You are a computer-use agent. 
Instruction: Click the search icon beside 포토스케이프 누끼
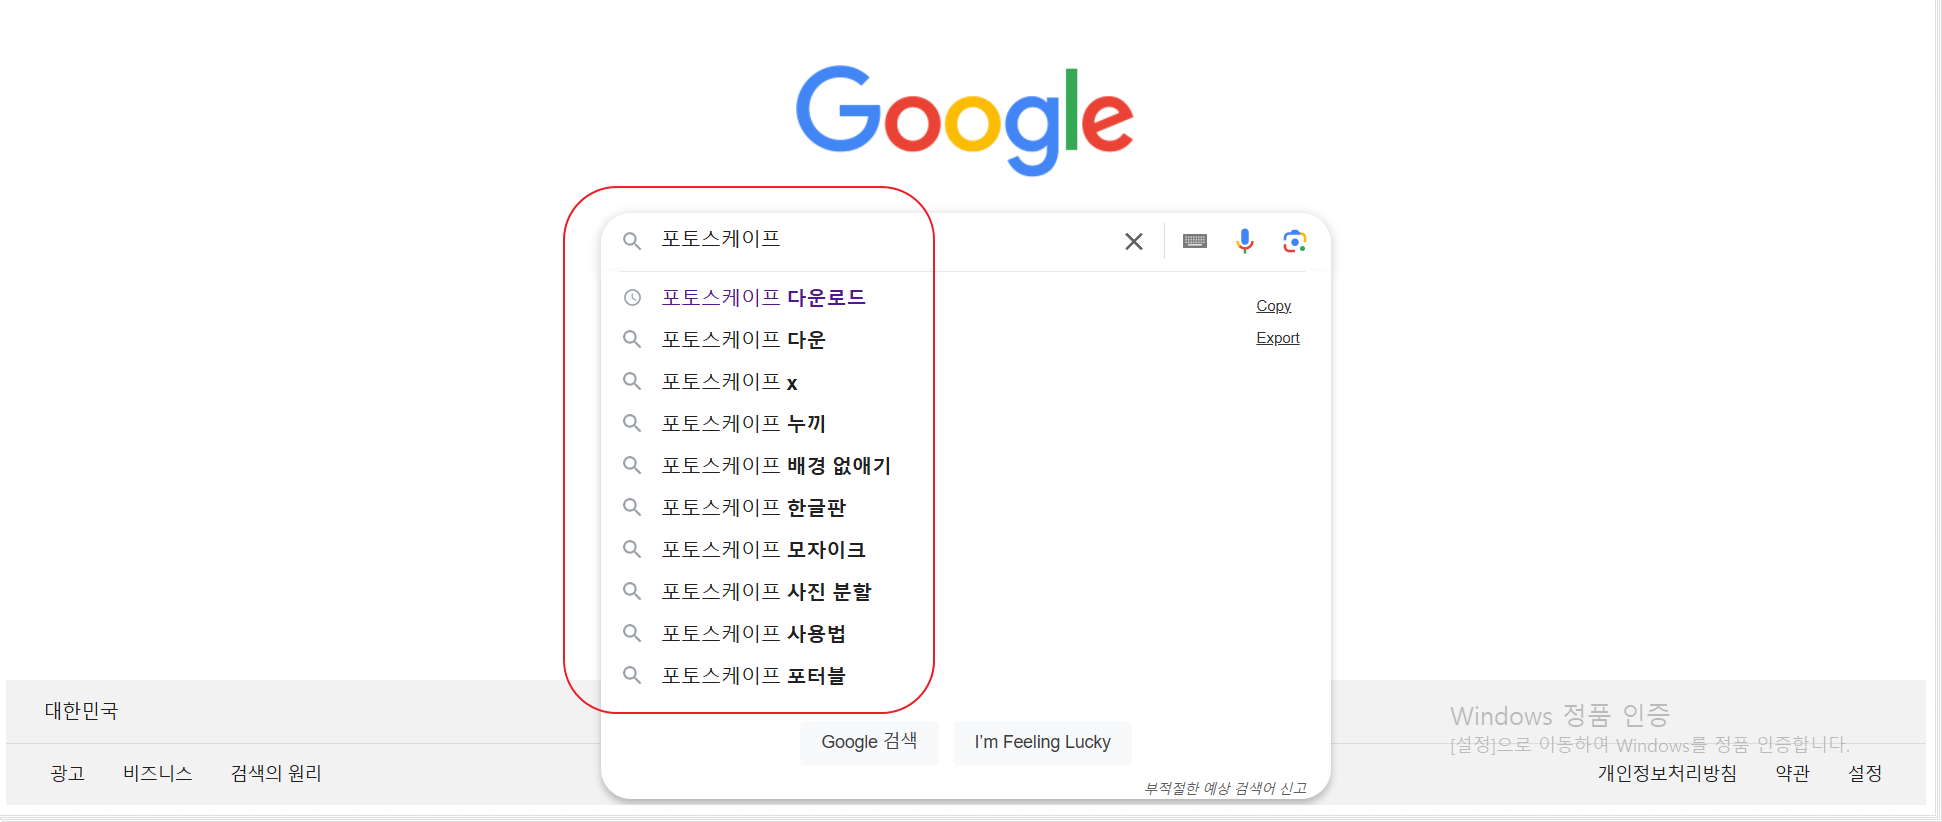[x=632, y=423]
